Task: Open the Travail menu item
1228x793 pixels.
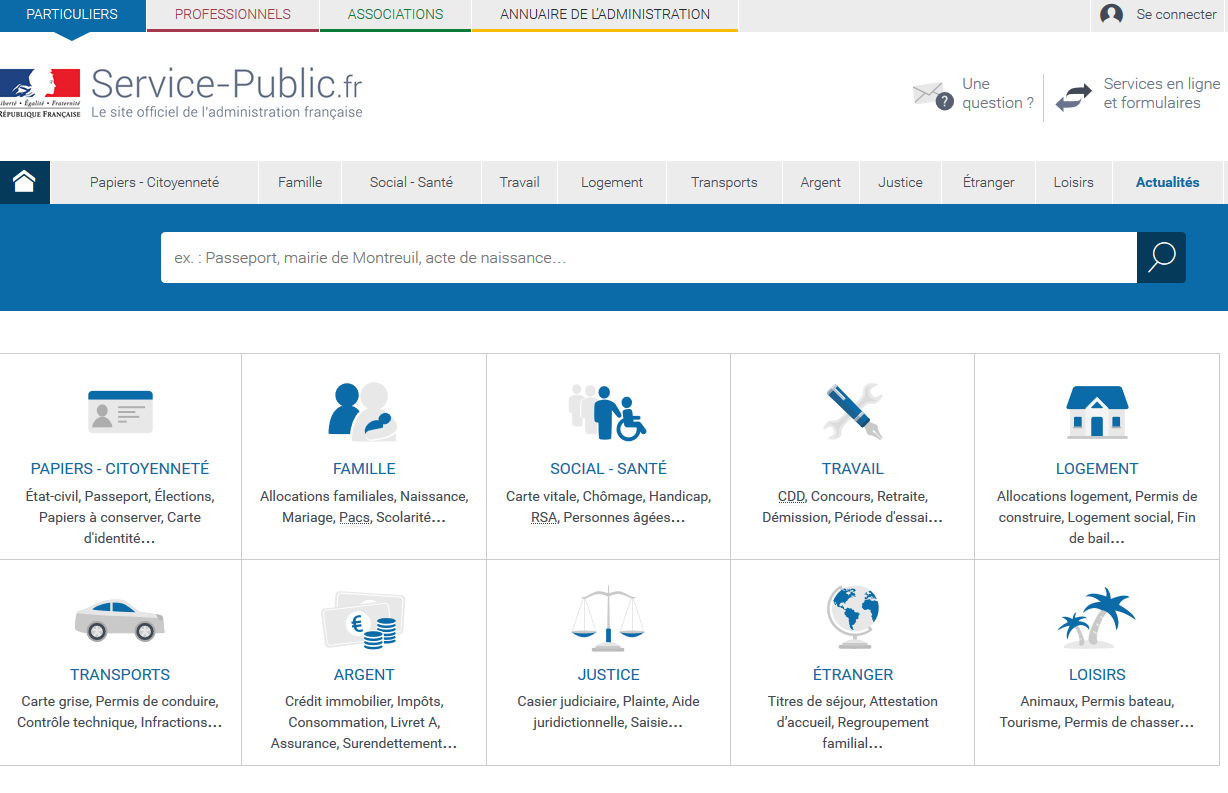Action: tap(519, 182)
